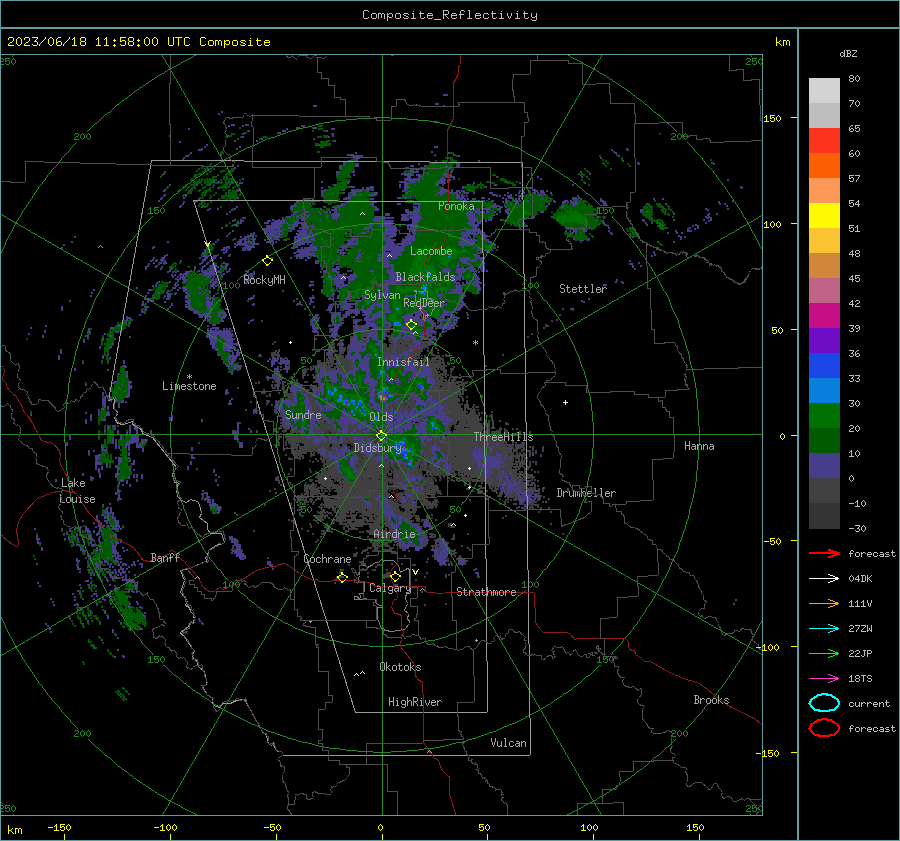The width and height of the screenshot is (900, 841).
Task: Click the Vulcan town label
Action: coord(508,743)
